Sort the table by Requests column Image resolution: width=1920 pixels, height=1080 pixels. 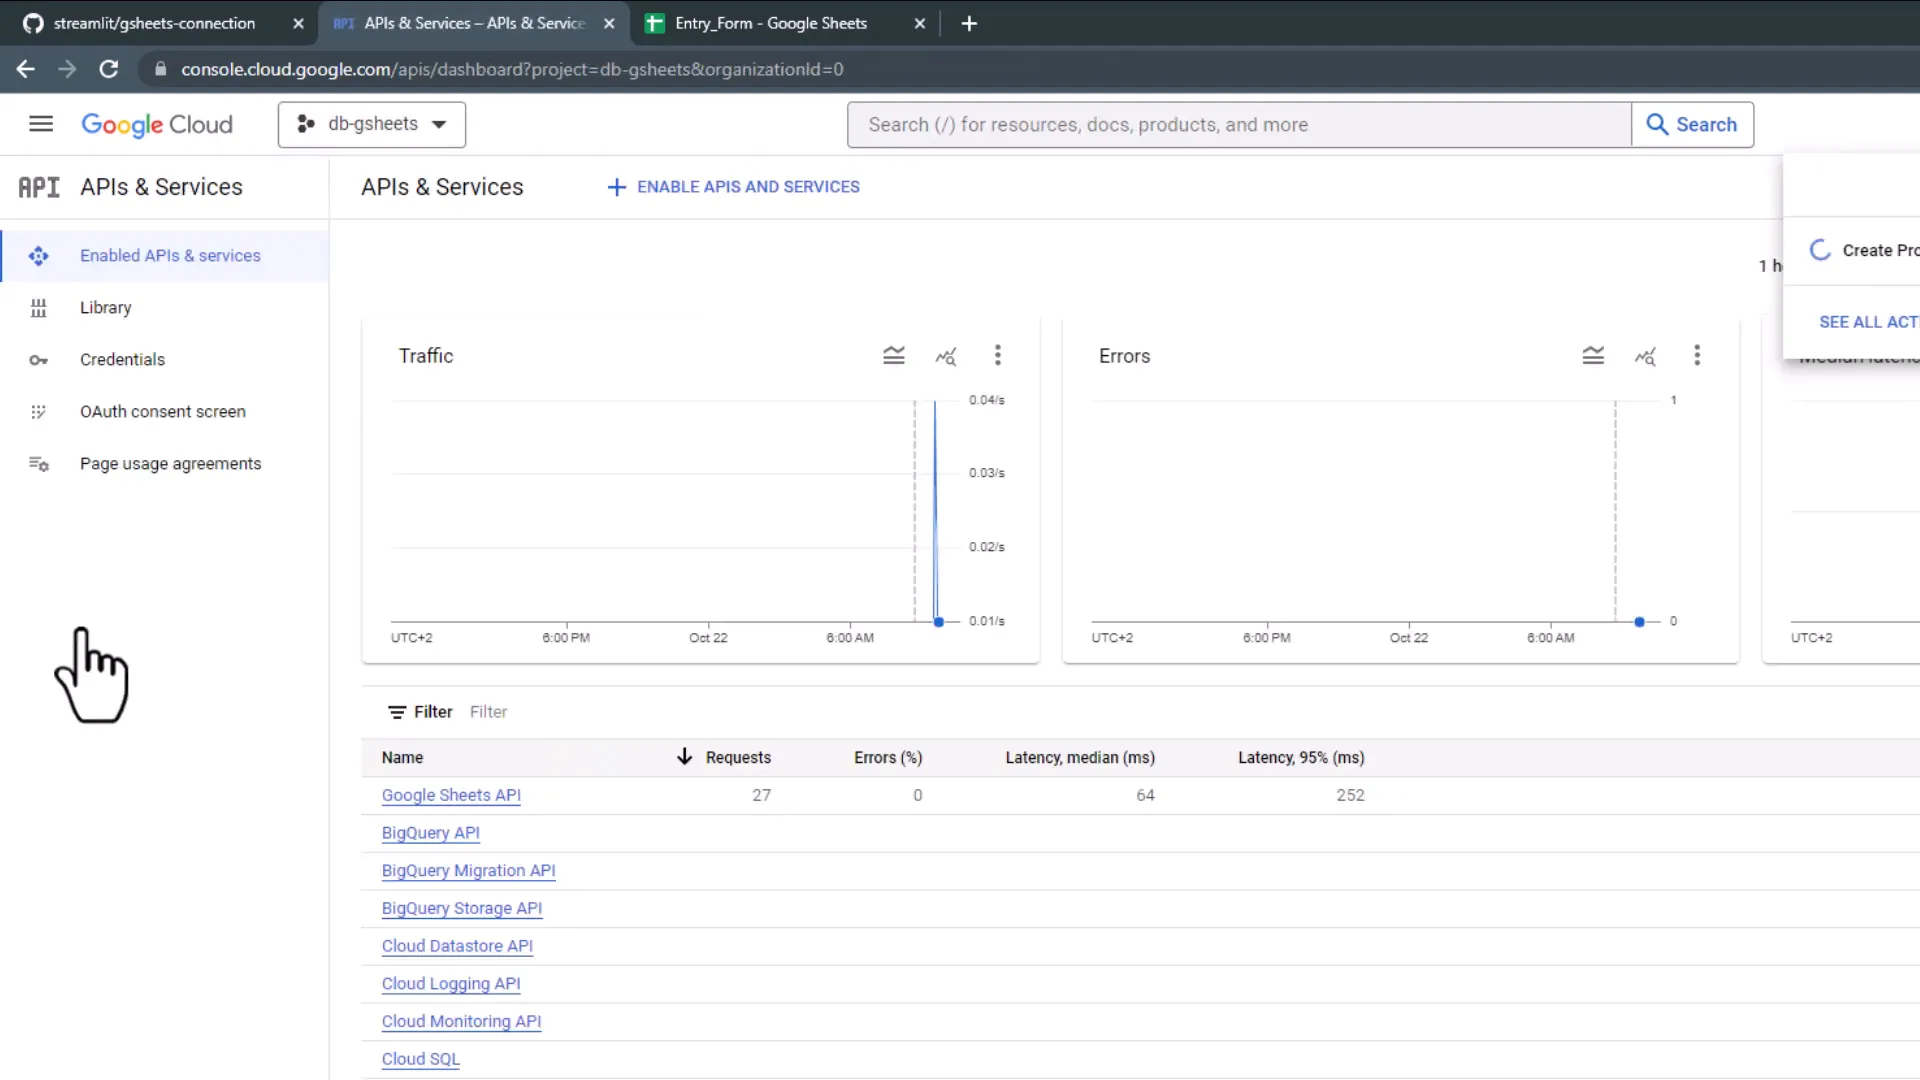738,757
